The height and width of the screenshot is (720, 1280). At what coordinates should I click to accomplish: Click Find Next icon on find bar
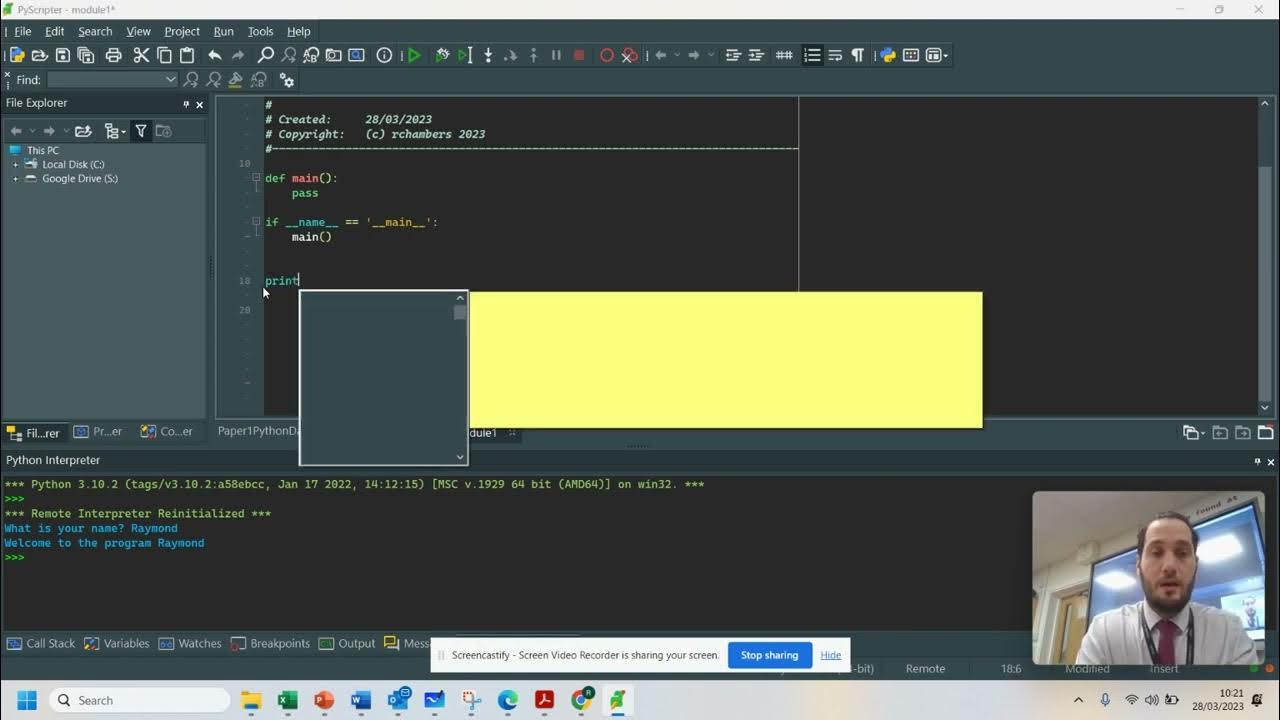coord(191,80)
